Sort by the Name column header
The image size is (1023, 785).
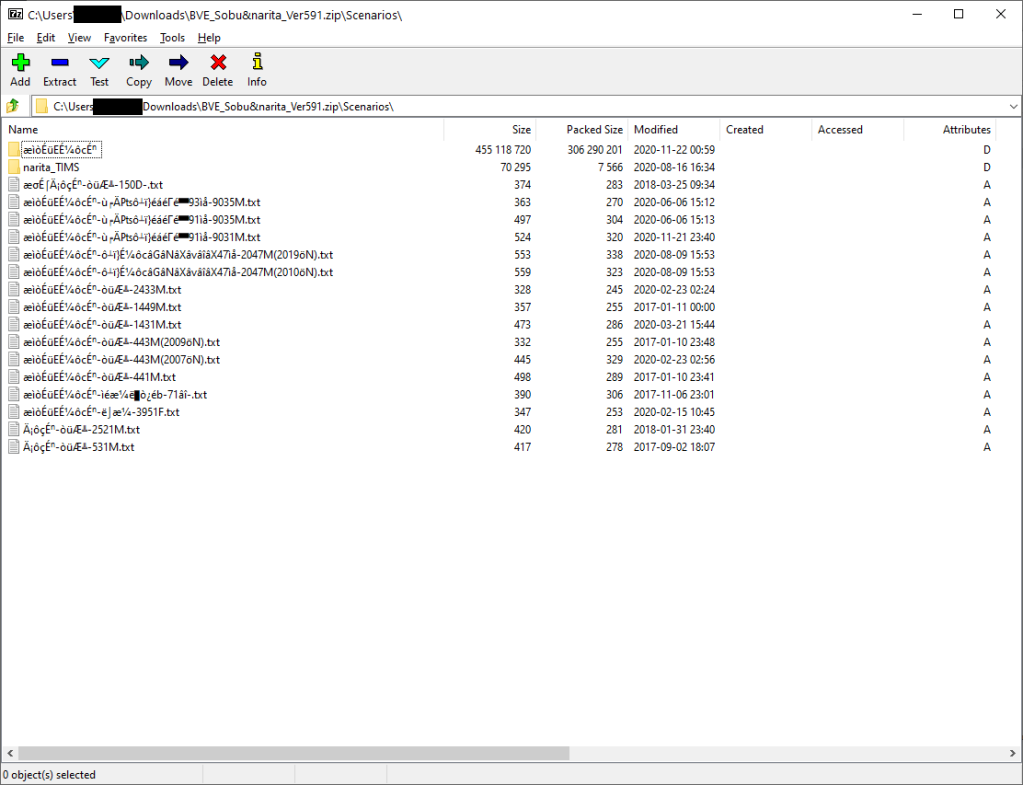pos(23,130)
